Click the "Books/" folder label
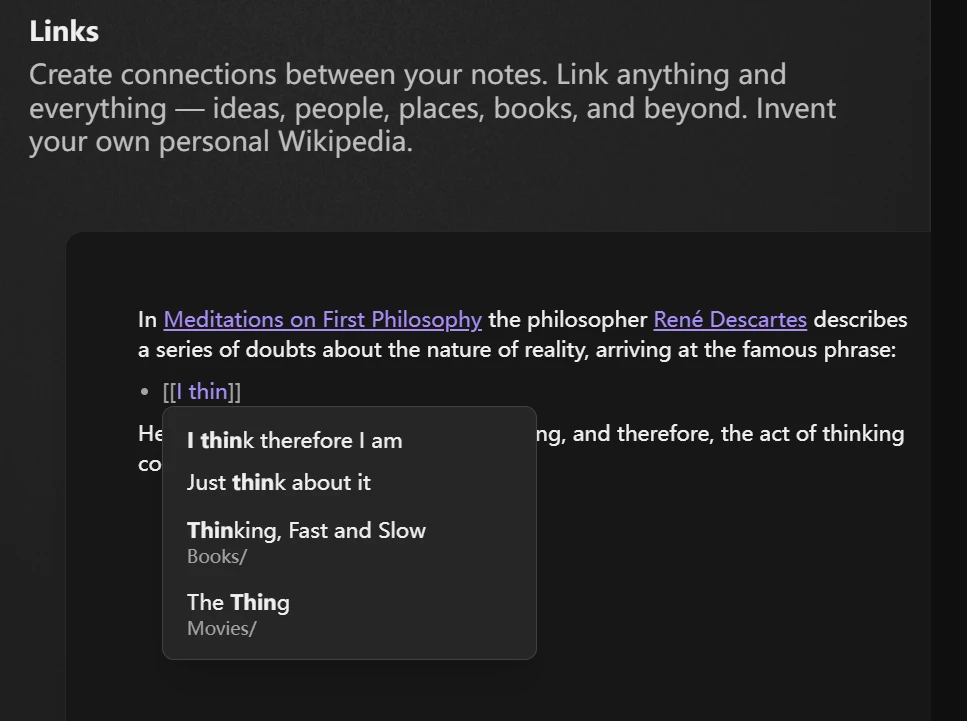967x721 pixels. [x=216, y=556]
